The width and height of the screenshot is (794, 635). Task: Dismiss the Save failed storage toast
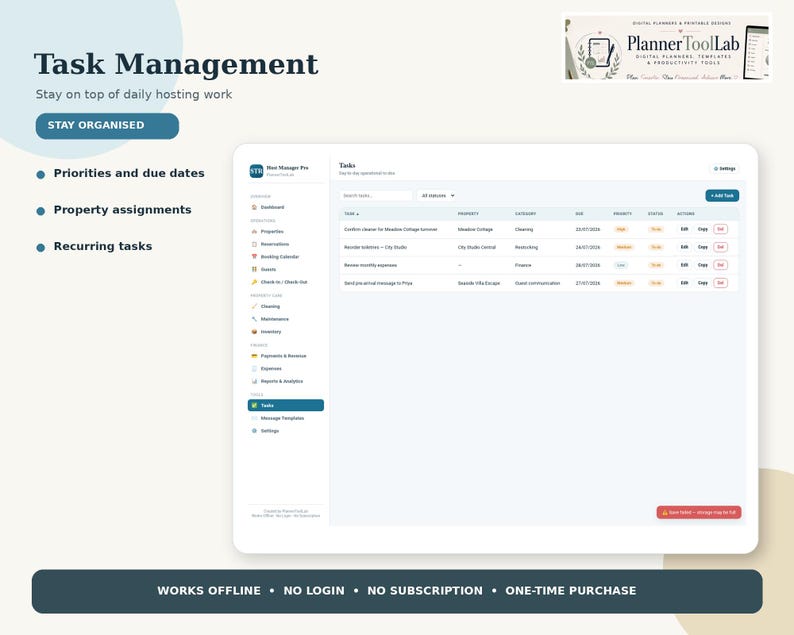pos(699,512)
